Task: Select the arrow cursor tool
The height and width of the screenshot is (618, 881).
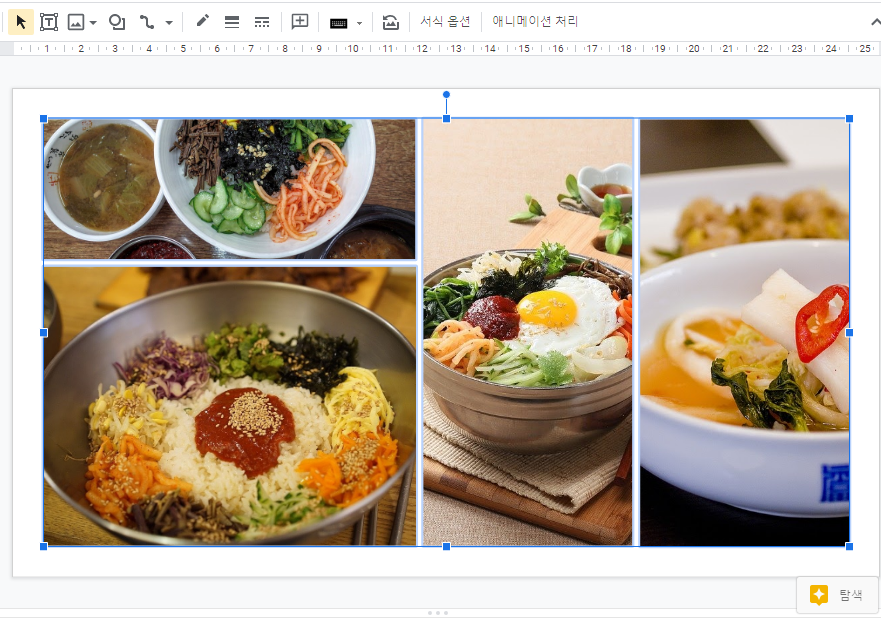Action: tap(21, 22)
